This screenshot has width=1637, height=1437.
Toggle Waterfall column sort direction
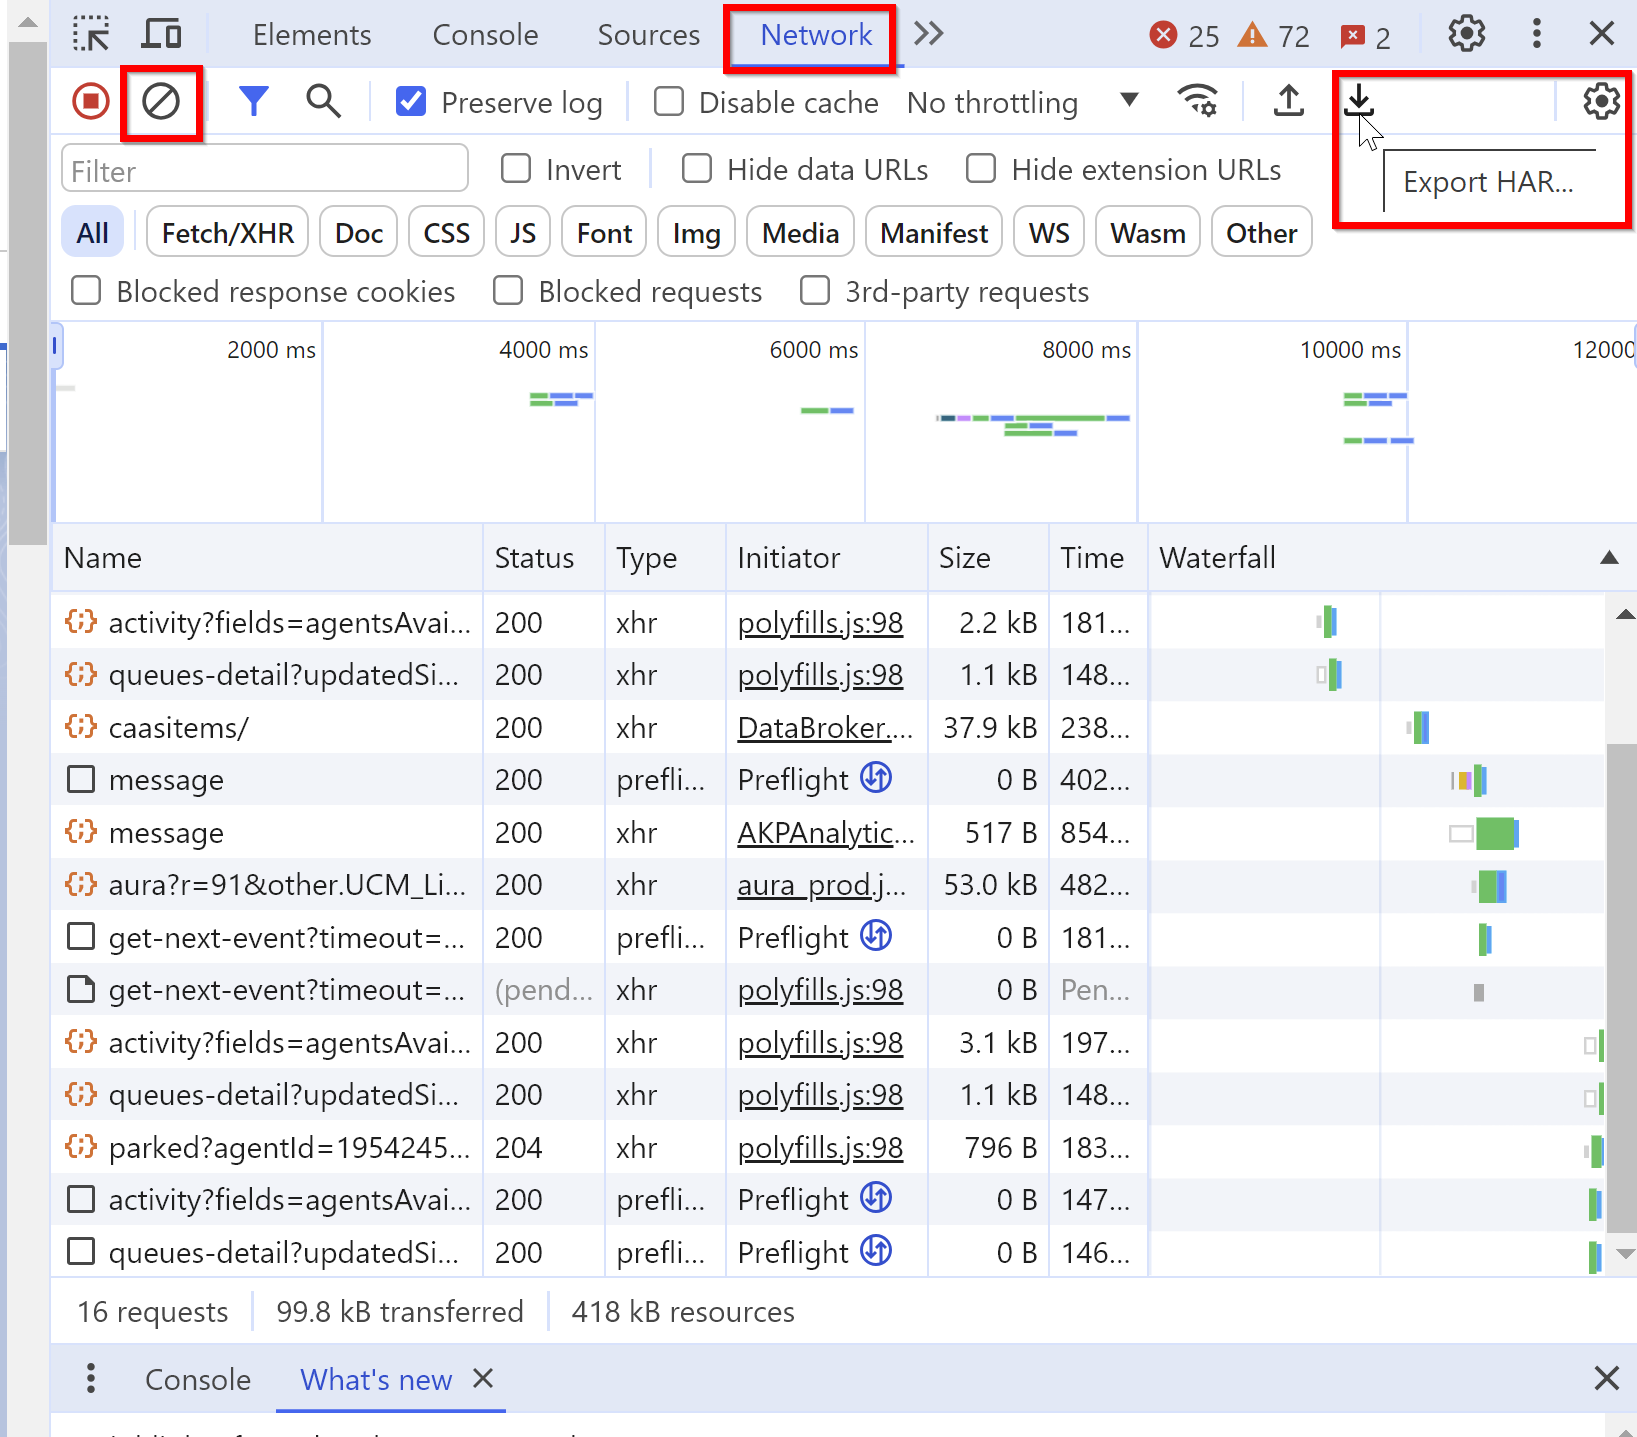point(1608,557)
